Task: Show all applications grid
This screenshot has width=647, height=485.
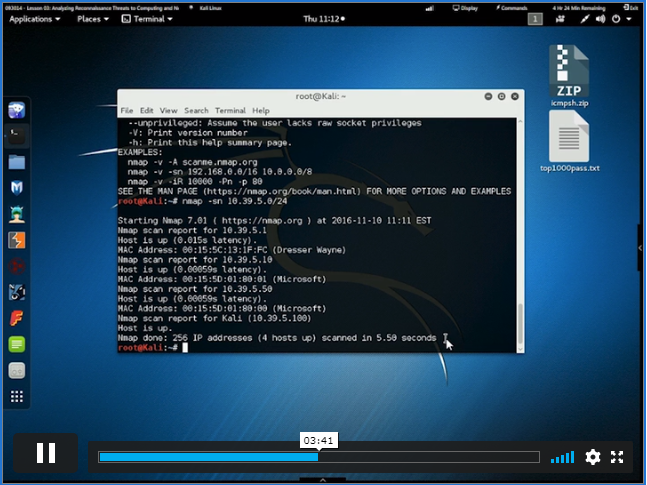Action: tap(17, 397)
